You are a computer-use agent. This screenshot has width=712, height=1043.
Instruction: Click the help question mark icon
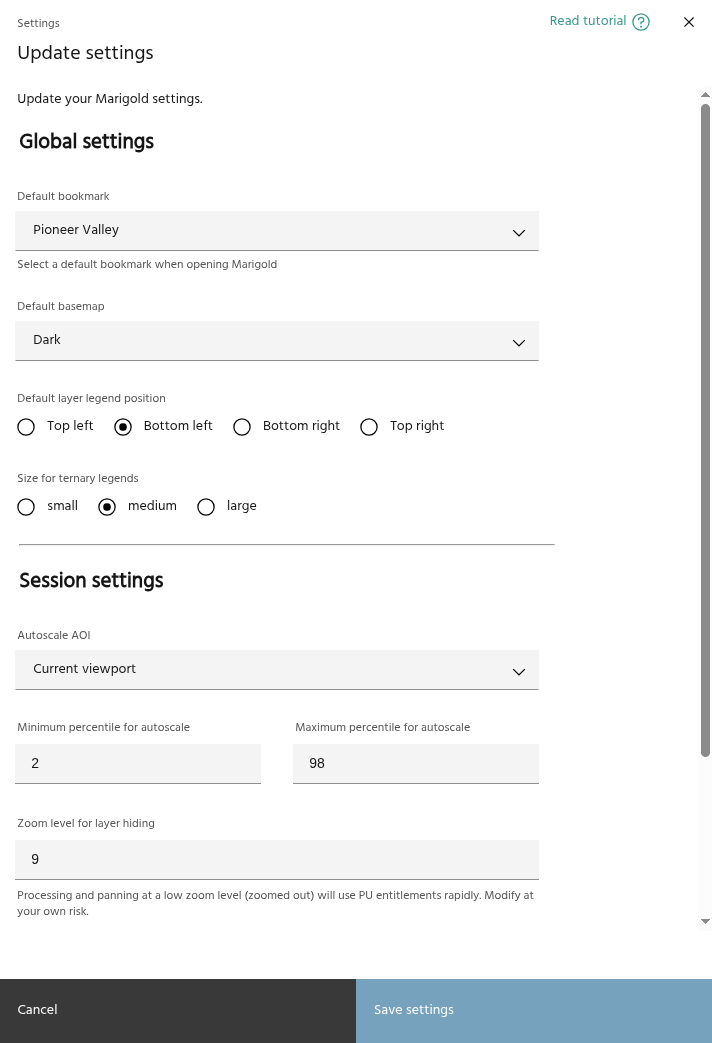(641, 22)
